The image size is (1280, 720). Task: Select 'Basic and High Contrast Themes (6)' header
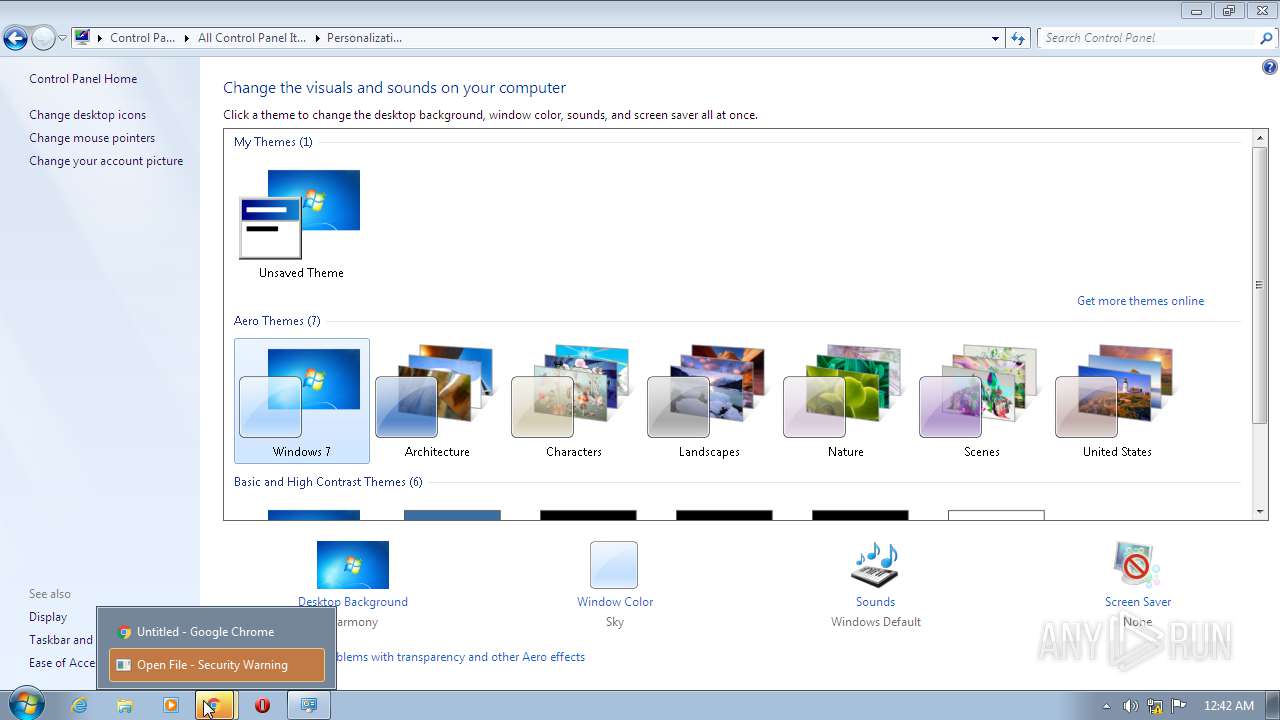tap(328, 482)
